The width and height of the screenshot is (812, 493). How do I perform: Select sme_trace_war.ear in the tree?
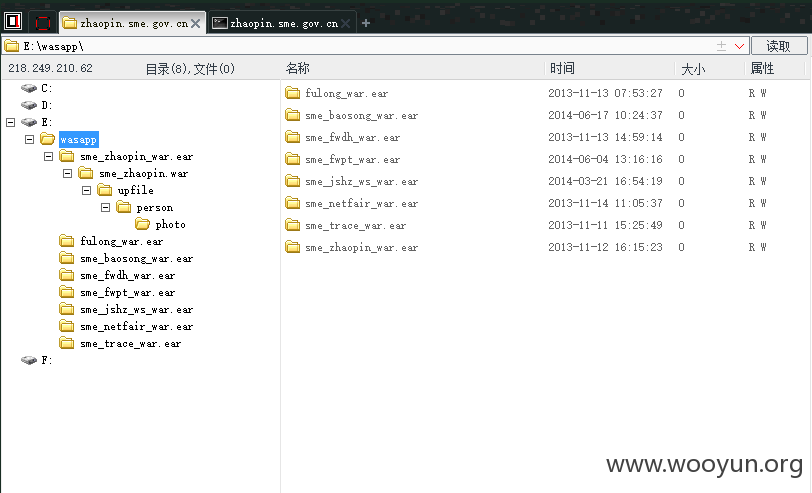pyautogui.click(x=130, y=343)
